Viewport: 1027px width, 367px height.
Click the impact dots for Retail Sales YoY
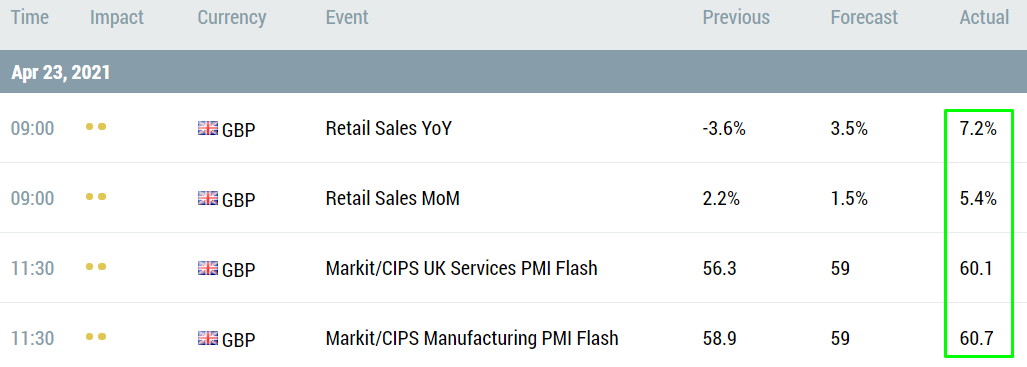(x=96, y=127)
